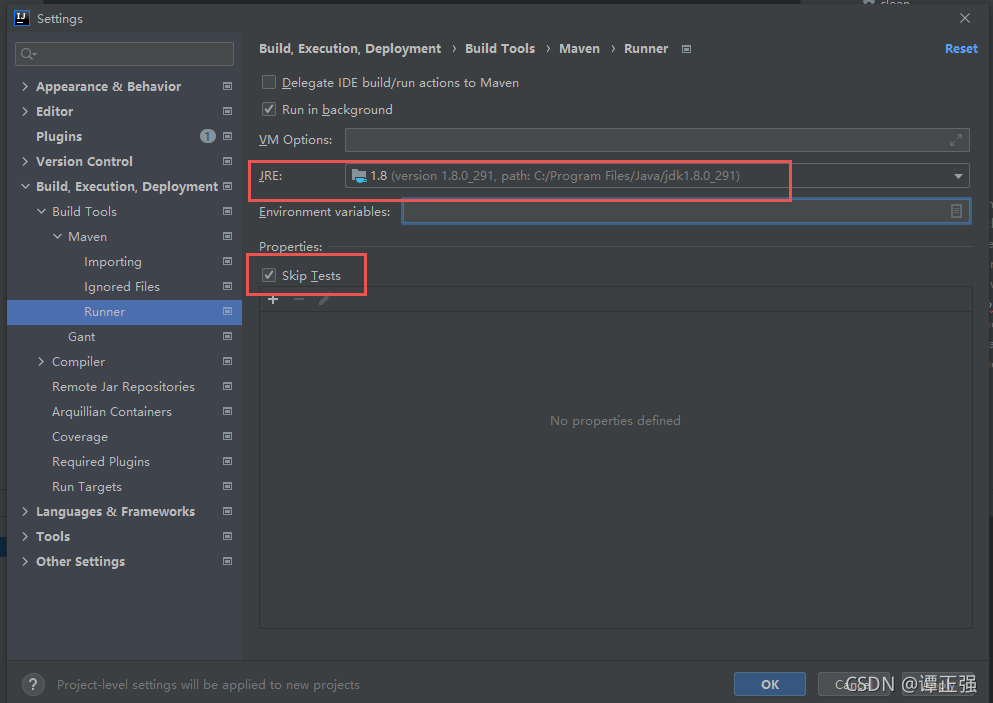The image size is (993, 703).
Task: Click project-level icon beside Maven row
Action: pyautogui.click(x=227, y=236)
